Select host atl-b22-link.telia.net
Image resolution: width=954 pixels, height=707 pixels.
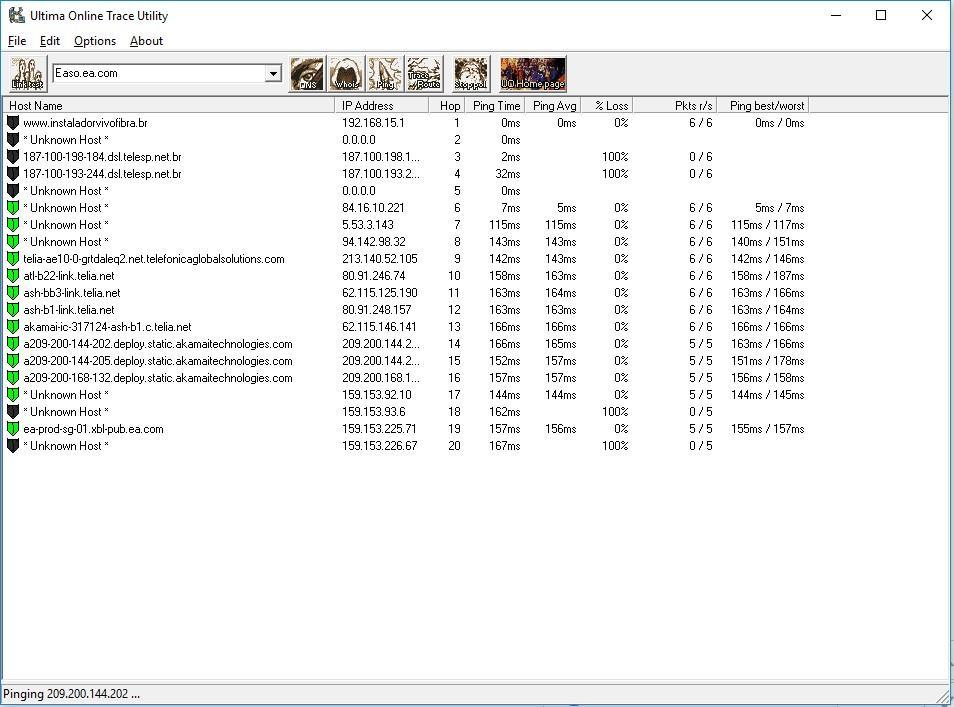coord(69,276)
